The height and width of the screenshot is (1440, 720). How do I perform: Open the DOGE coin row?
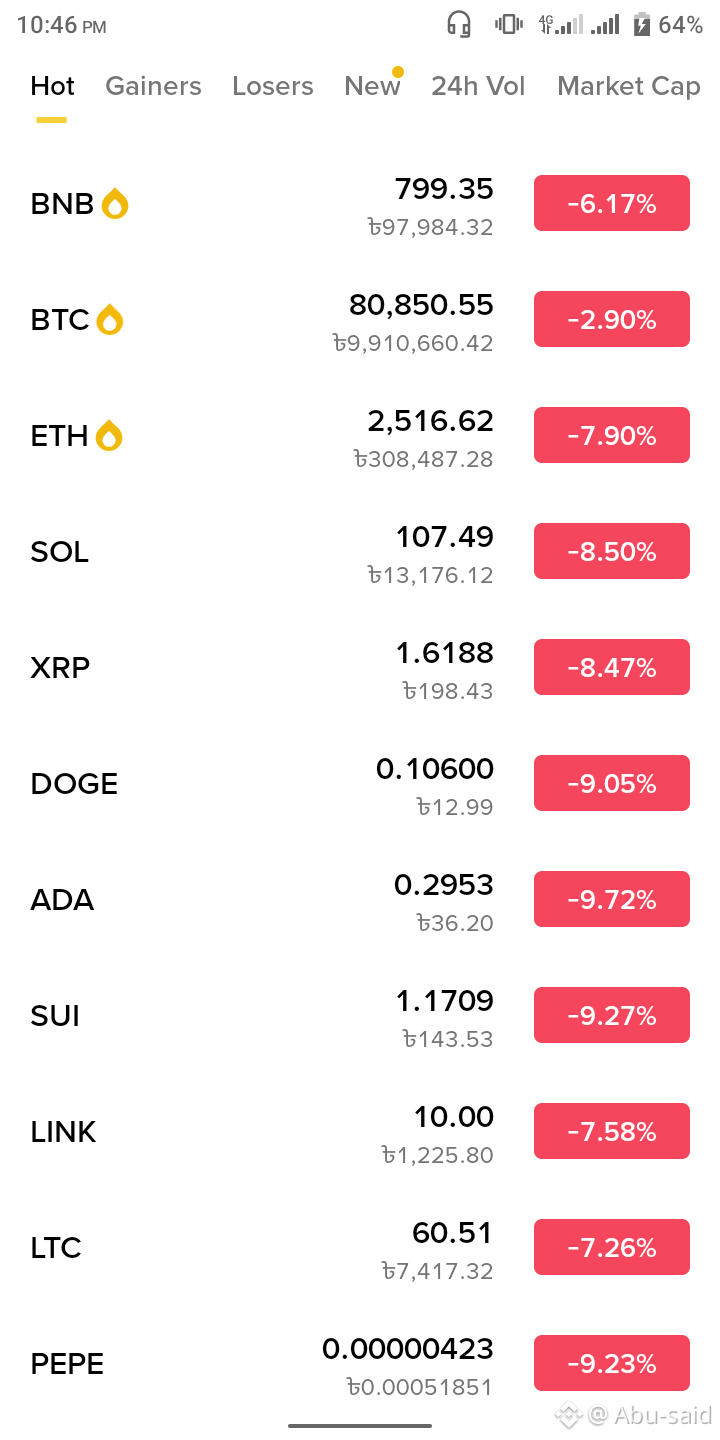tap(360, 784)
